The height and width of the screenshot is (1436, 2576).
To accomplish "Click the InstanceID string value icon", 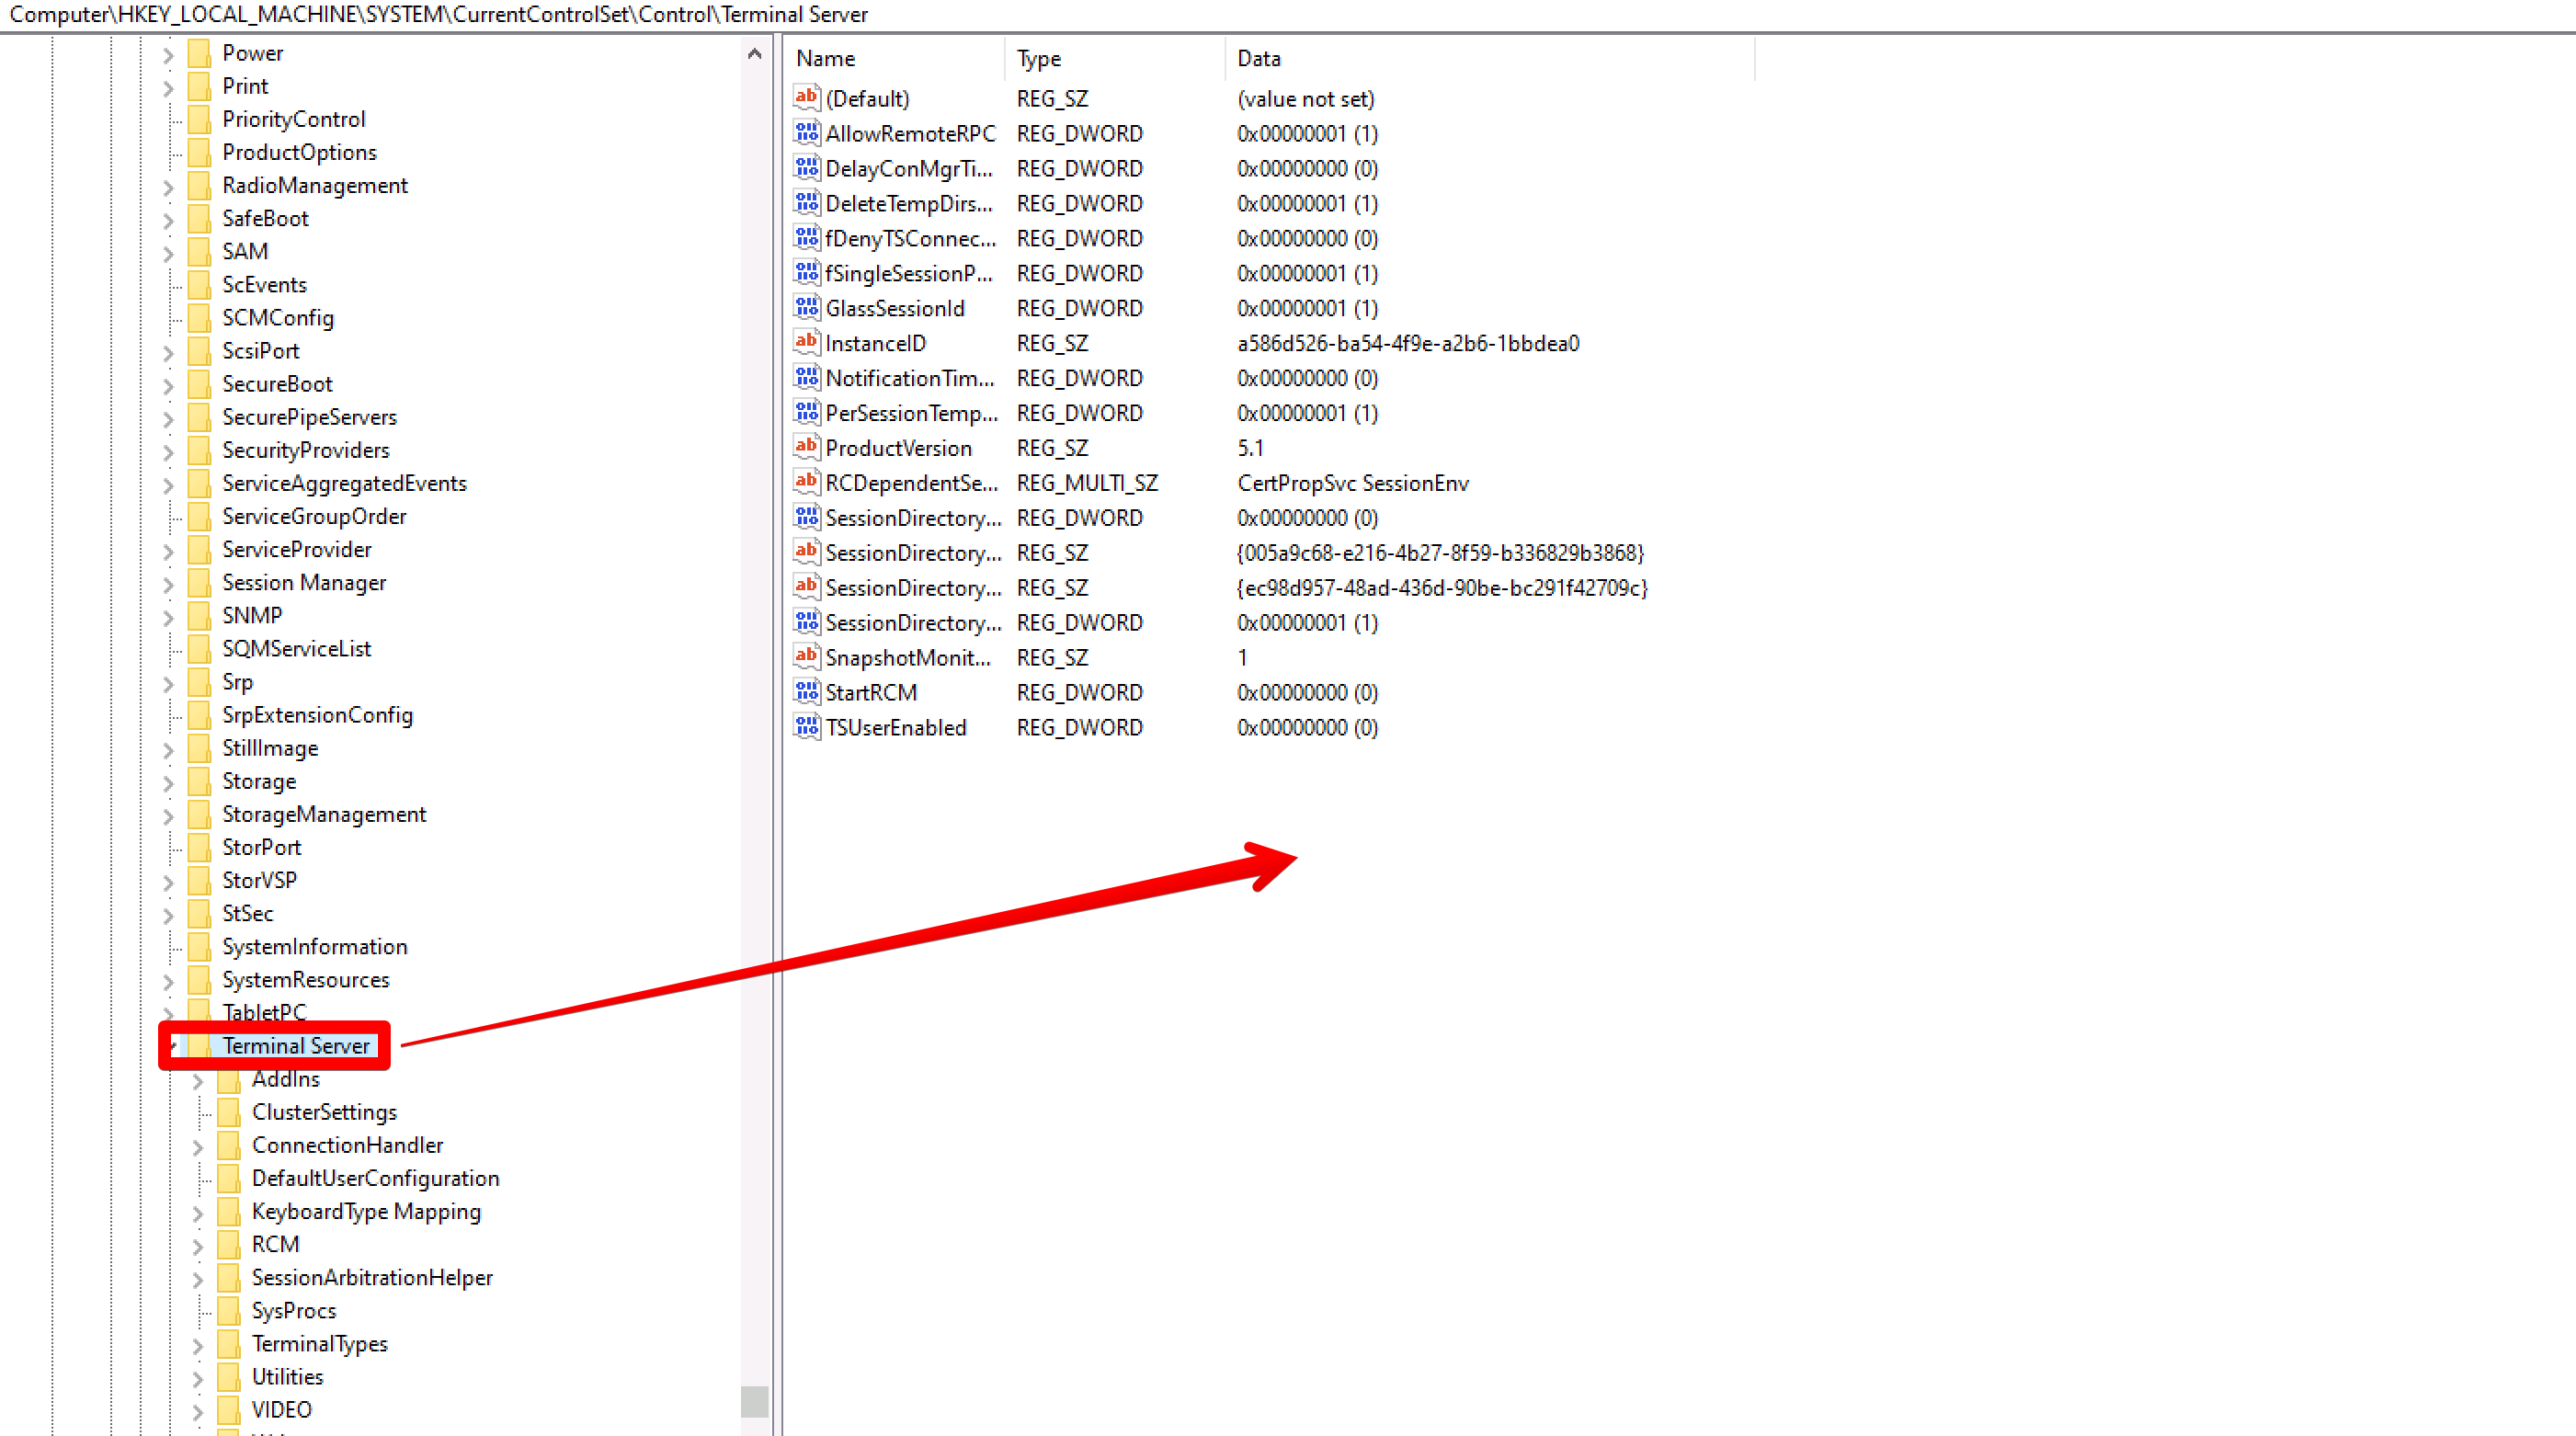I will pyautogui.click(x=806, y=343).
